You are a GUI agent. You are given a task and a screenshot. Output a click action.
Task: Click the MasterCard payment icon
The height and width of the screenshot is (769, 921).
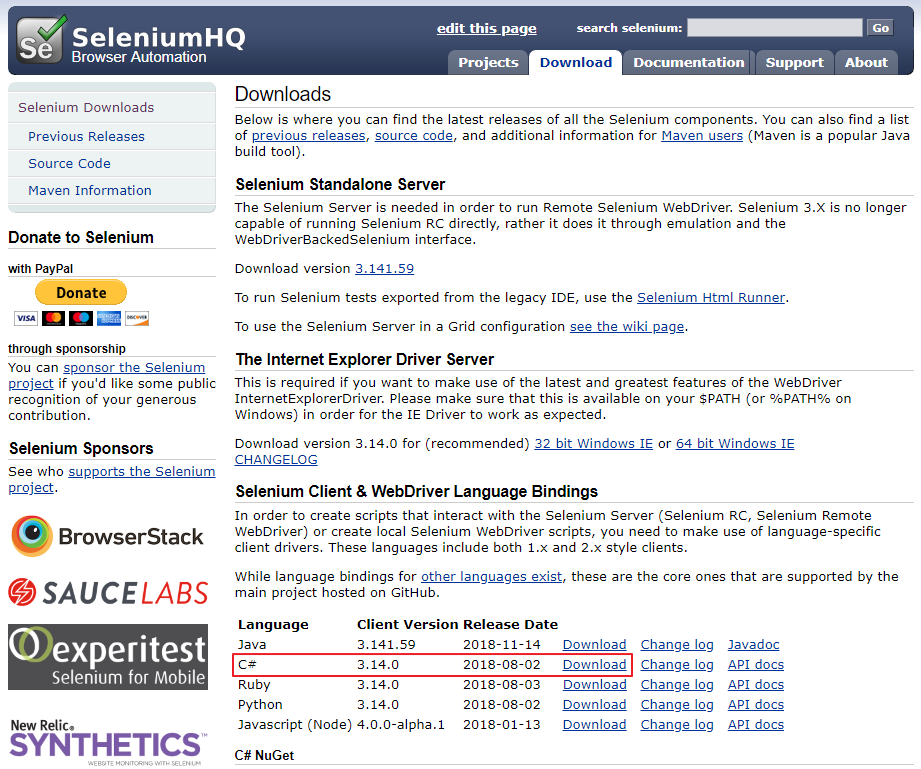coord(53,318)
